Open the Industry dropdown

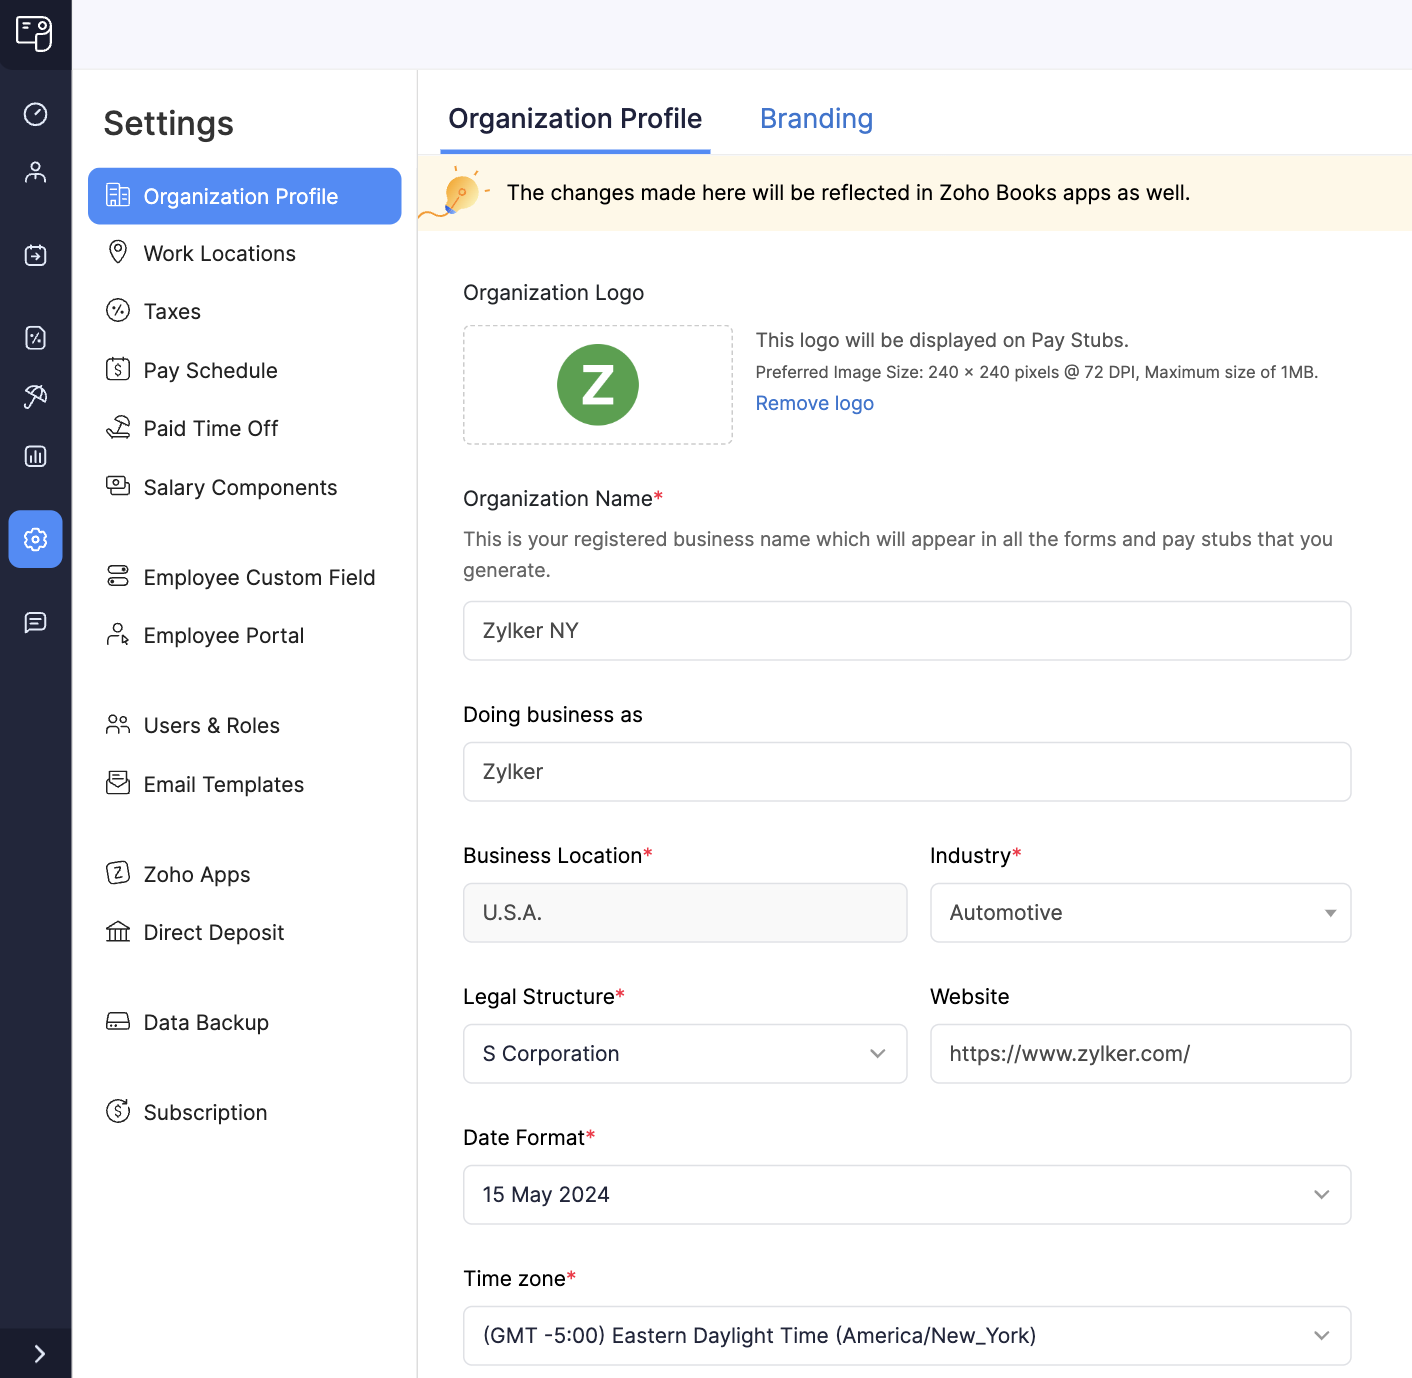click(1139, 912)
